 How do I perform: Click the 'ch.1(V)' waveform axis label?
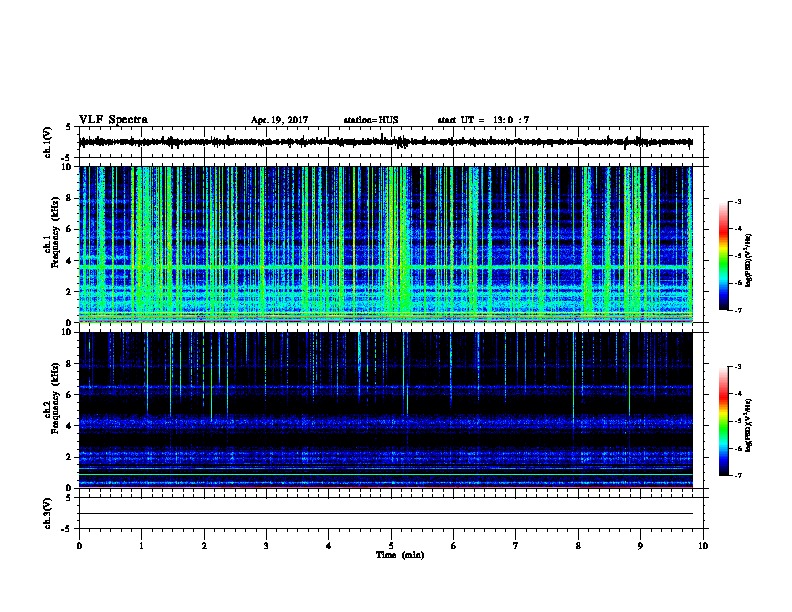pos(48,142)
